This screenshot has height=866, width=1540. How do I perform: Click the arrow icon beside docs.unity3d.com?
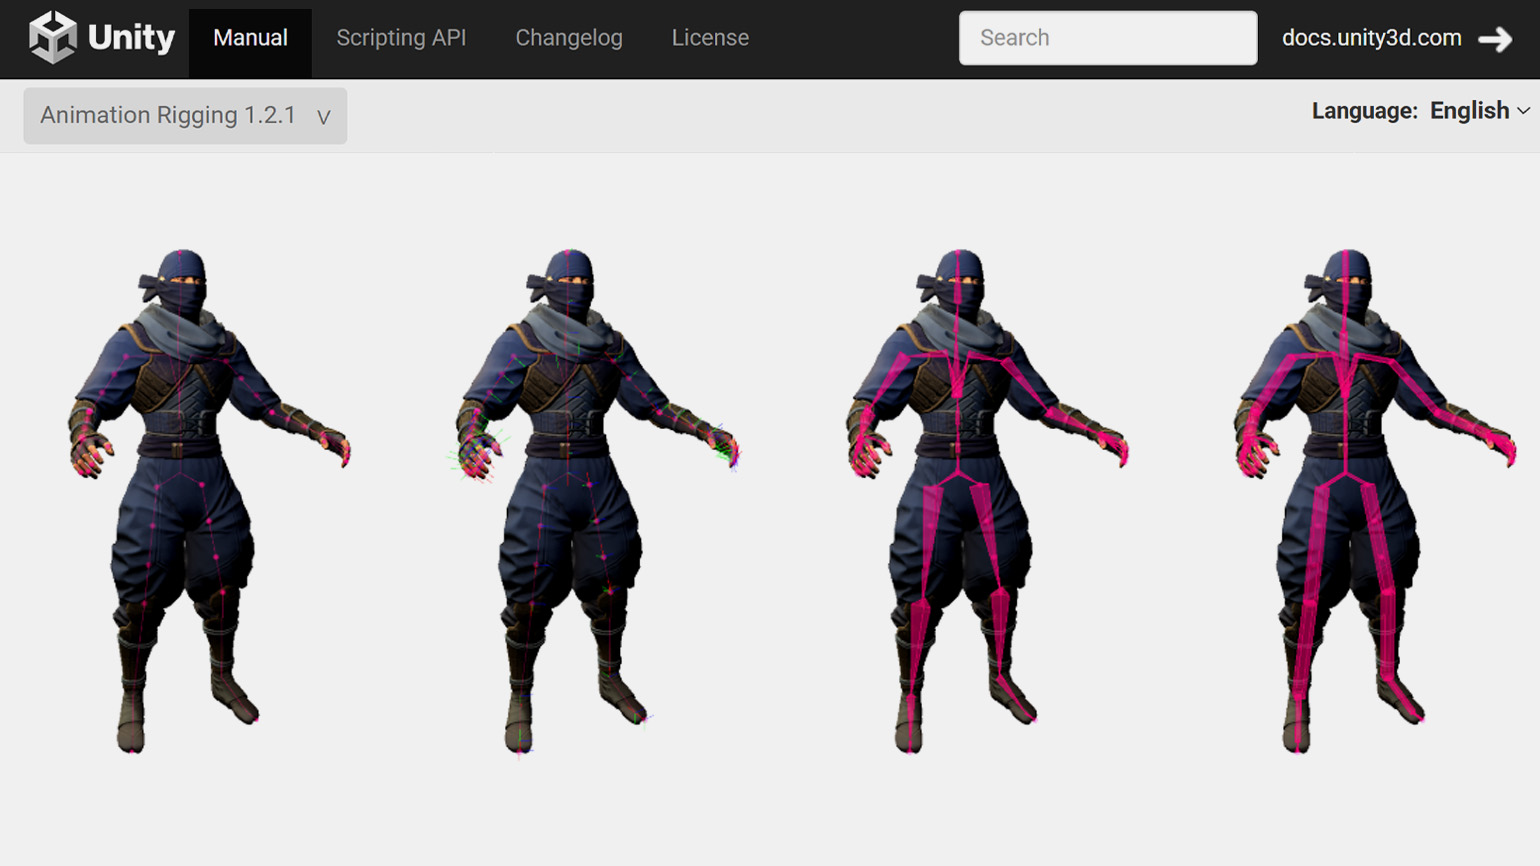point(1496,39)
